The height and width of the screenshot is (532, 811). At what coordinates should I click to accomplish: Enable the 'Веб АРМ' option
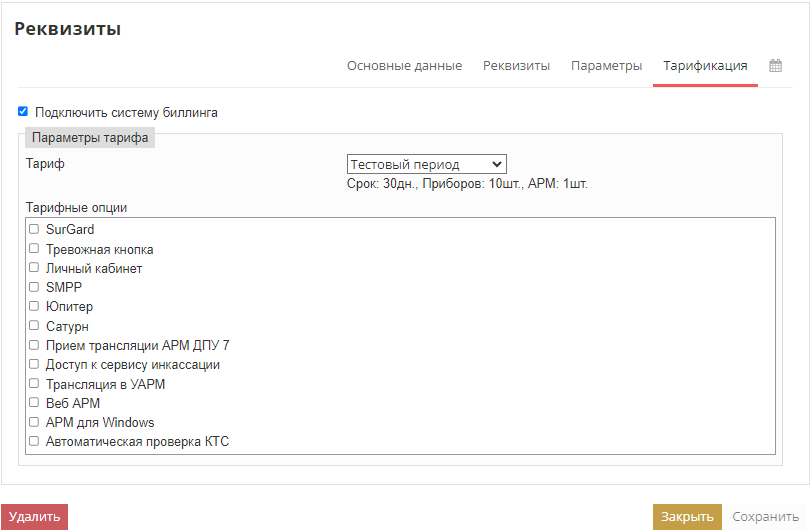click(x=34, y=403)
